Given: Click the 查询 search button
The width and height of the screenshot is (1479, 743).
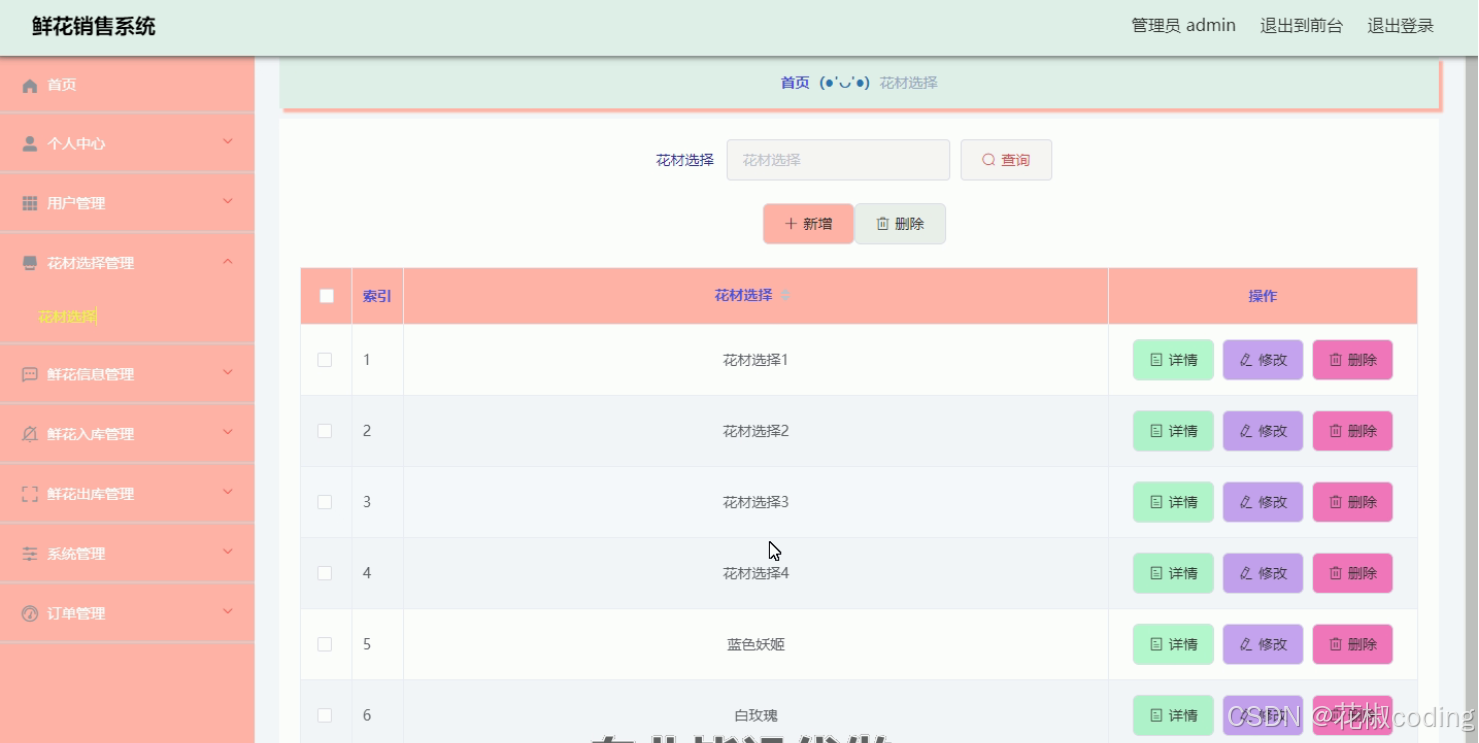Looking at the screenshot, I should pyautogui.click(x=1006, y=160).
